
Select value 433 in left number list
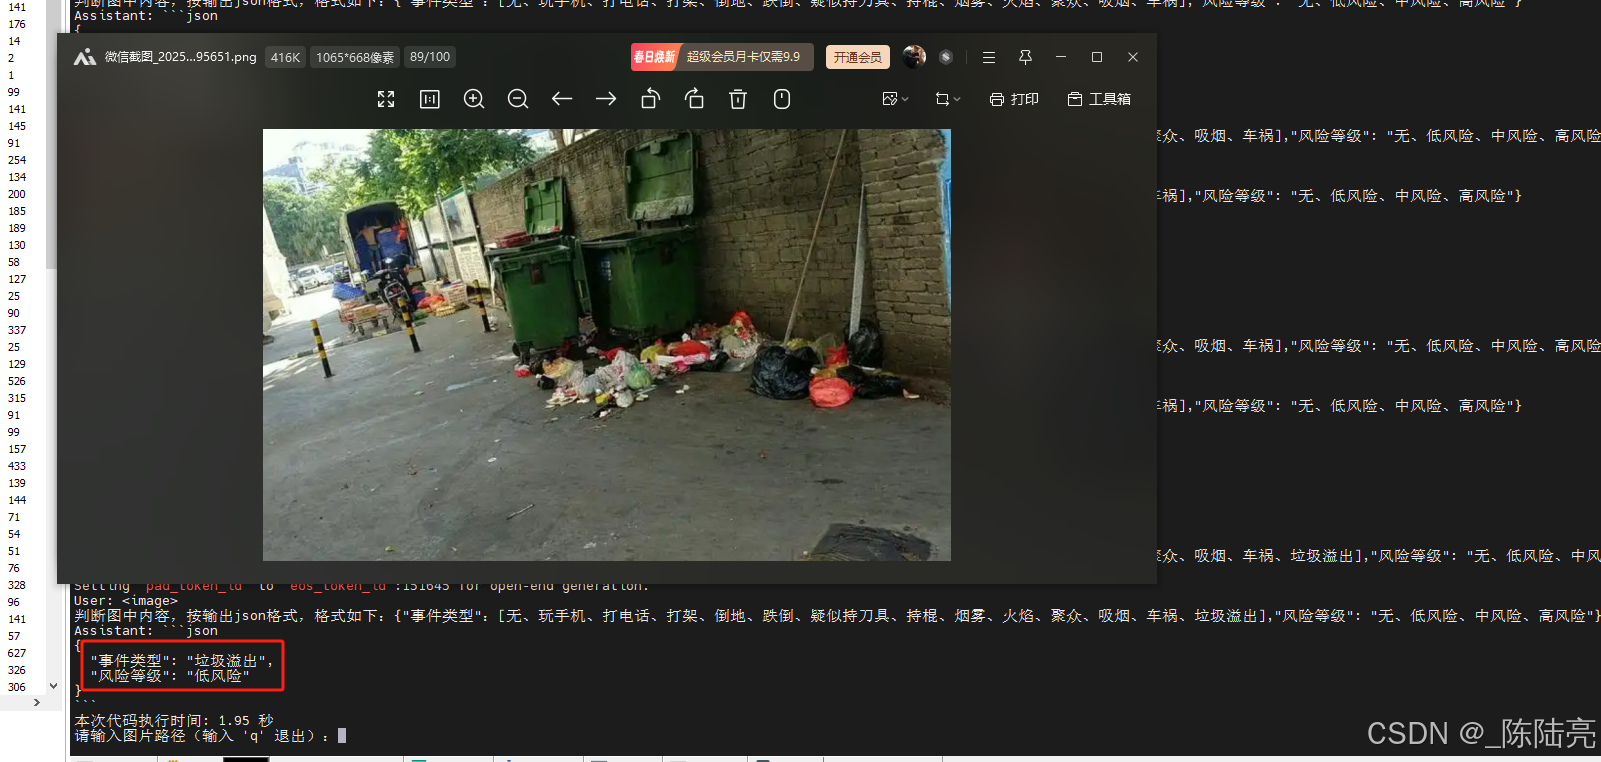click(x=17, y=466)
